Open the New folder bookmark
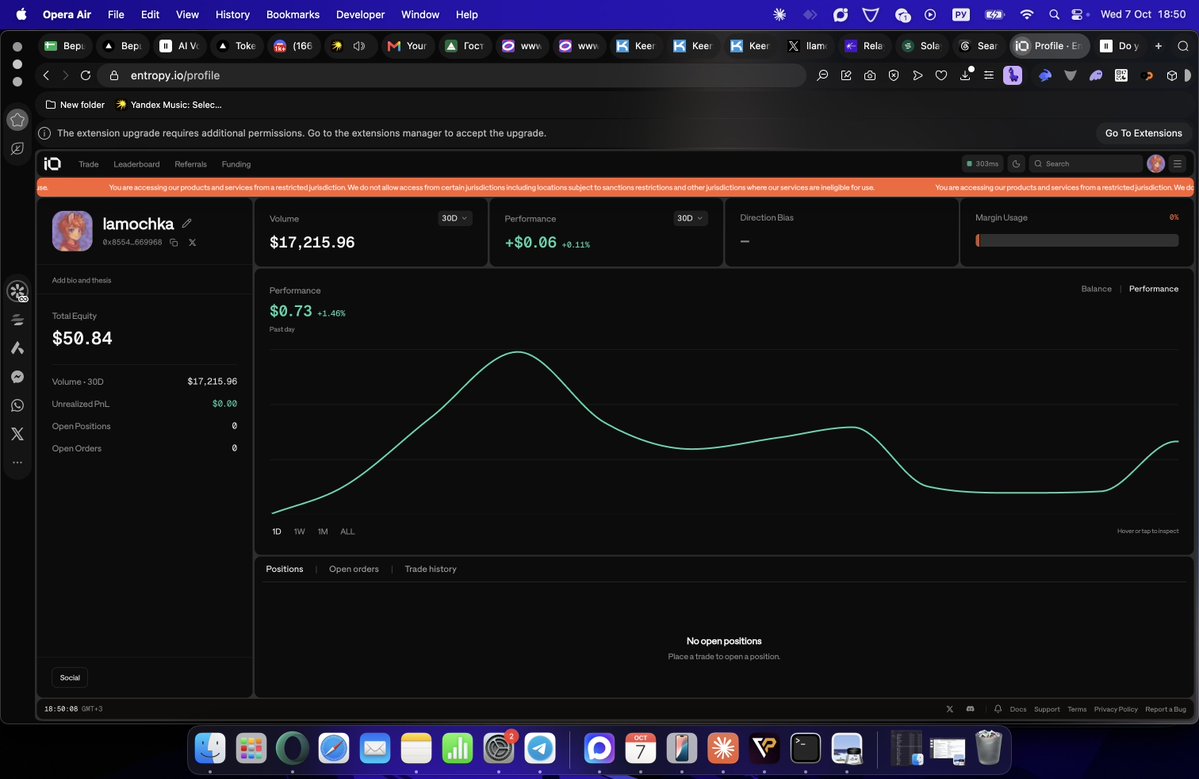The width and height of the screenshot is (1199, 779). (x=75, y=105)
